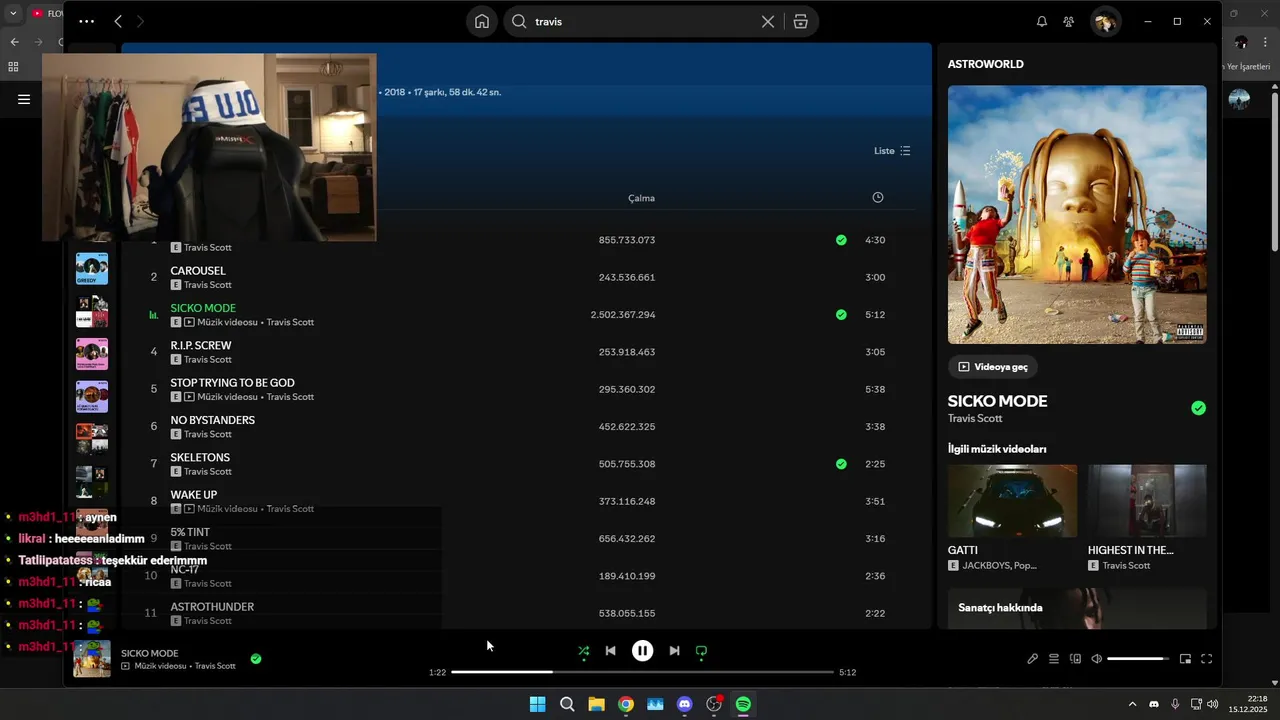Click the Spotify taskbar icon

point(743,704)
